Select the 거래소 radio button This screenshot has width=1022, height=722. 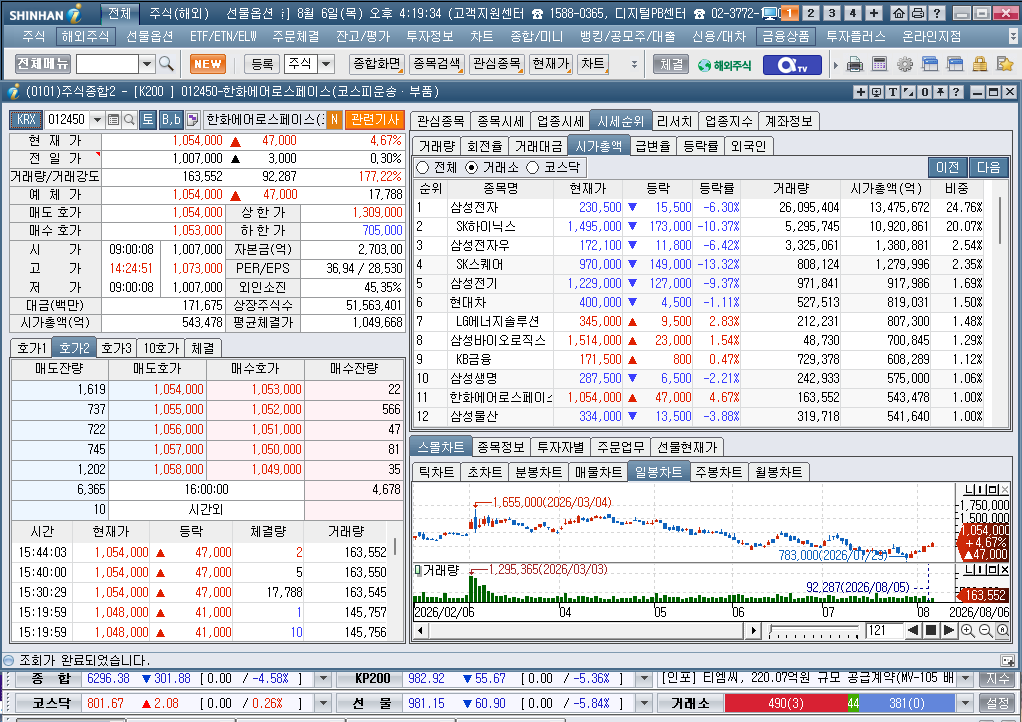[472, 167]
